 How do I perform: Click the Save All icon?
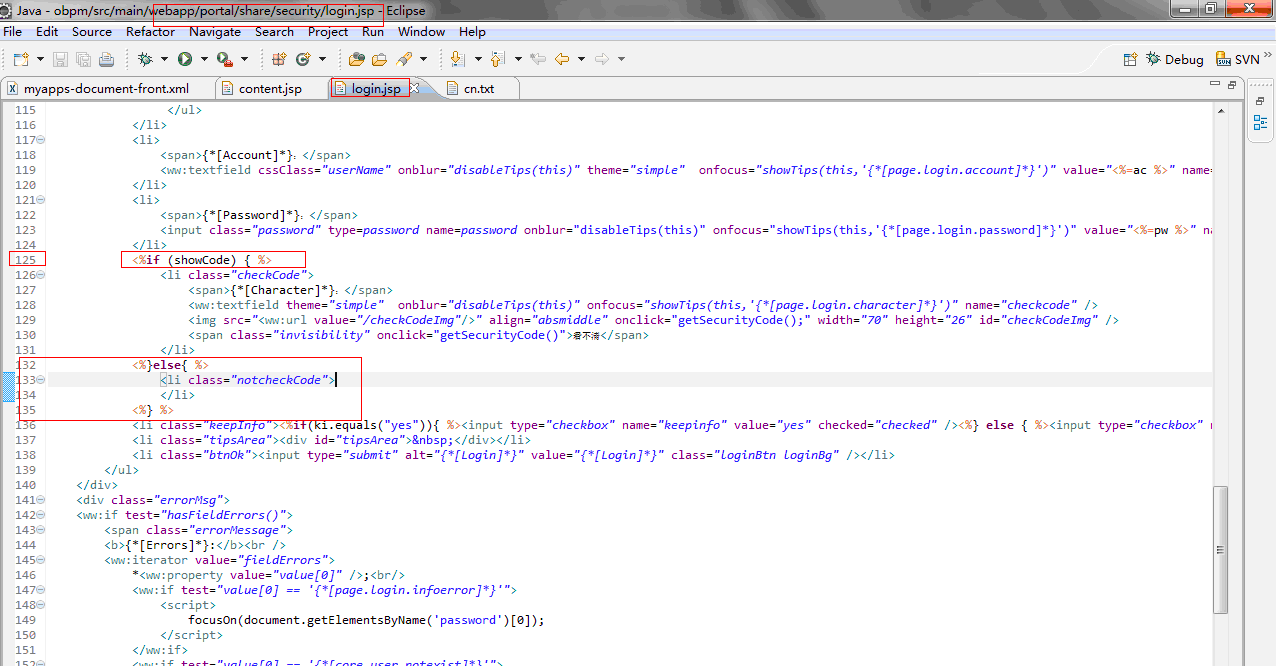pos(83,59)
